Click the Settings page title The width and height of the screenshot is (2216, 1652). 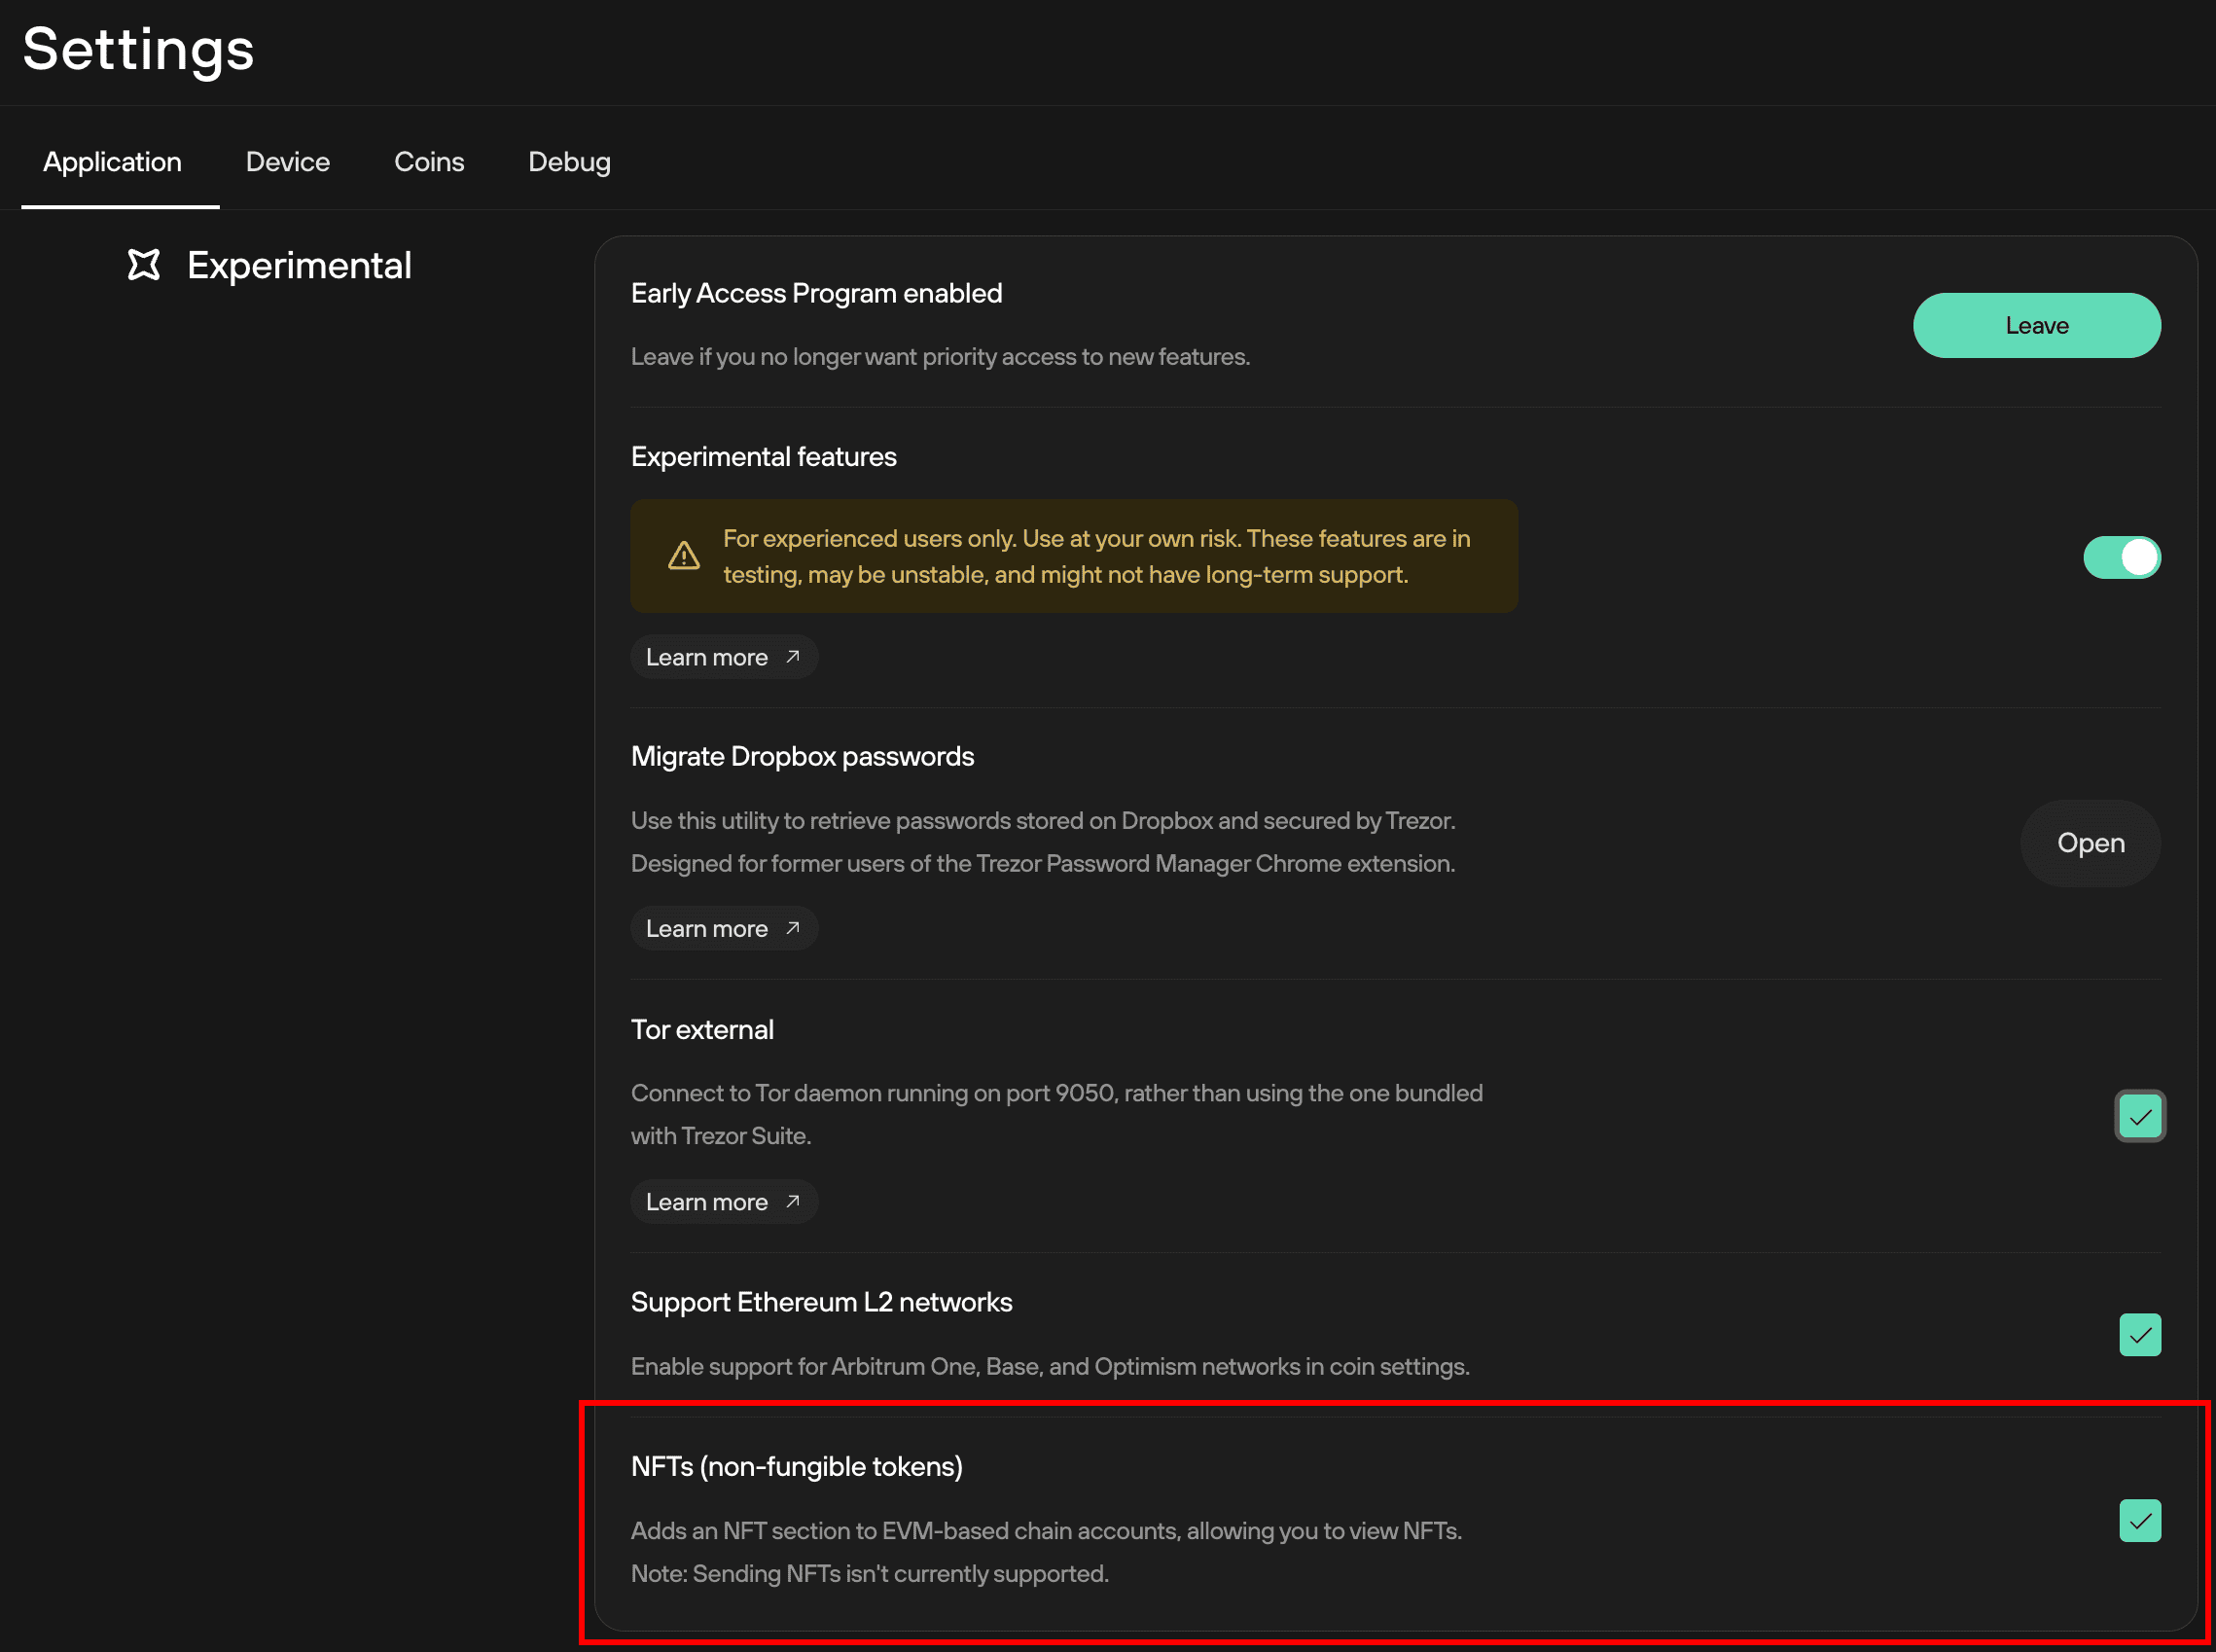[x=138, y=50]
